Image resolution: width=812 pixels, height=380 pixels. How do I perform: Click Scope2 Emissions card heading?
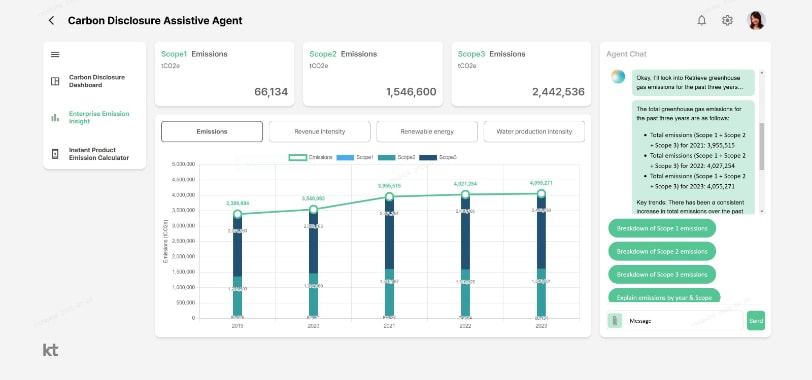[x=343, y=54]
